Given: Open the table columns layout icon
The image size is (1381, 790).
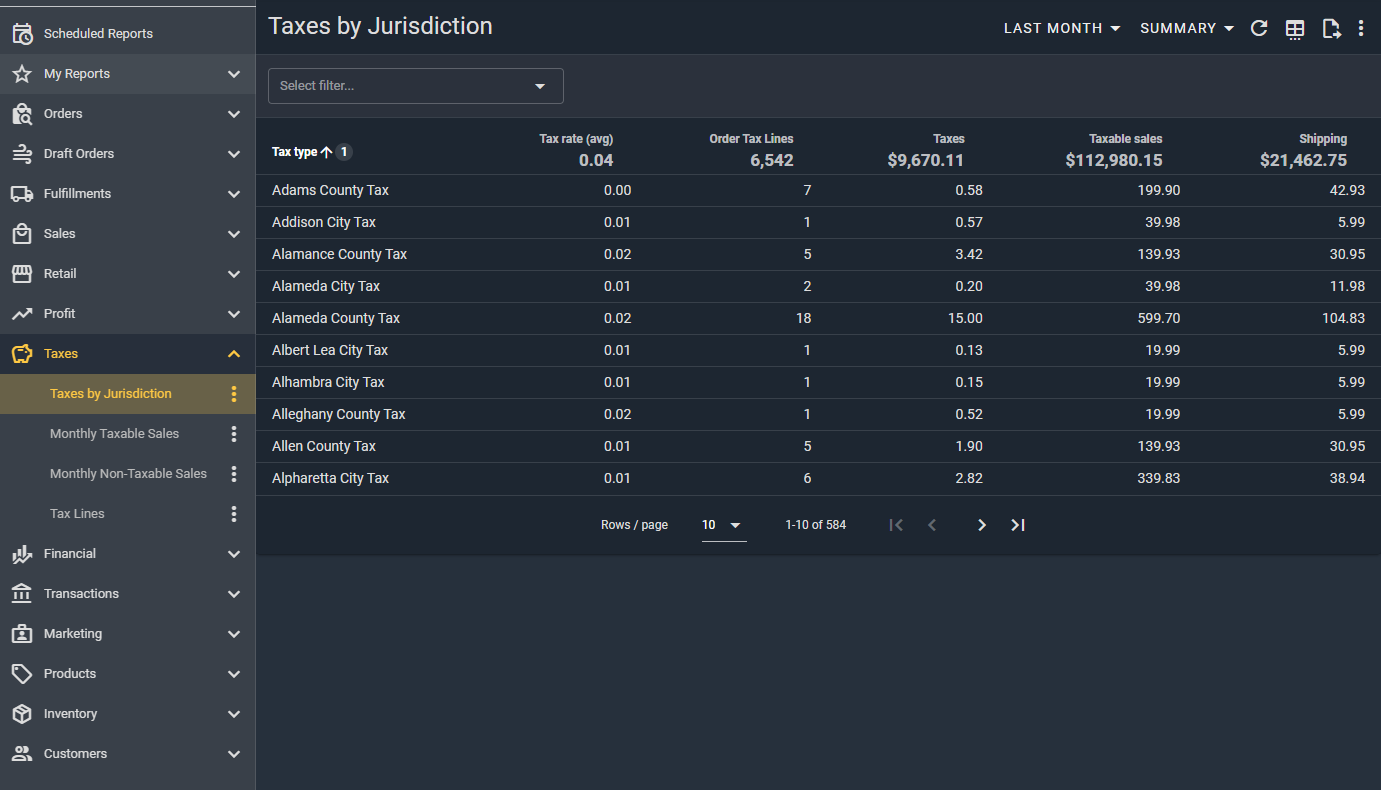Looking at the screenshot, I should (x=1295, y=29).
